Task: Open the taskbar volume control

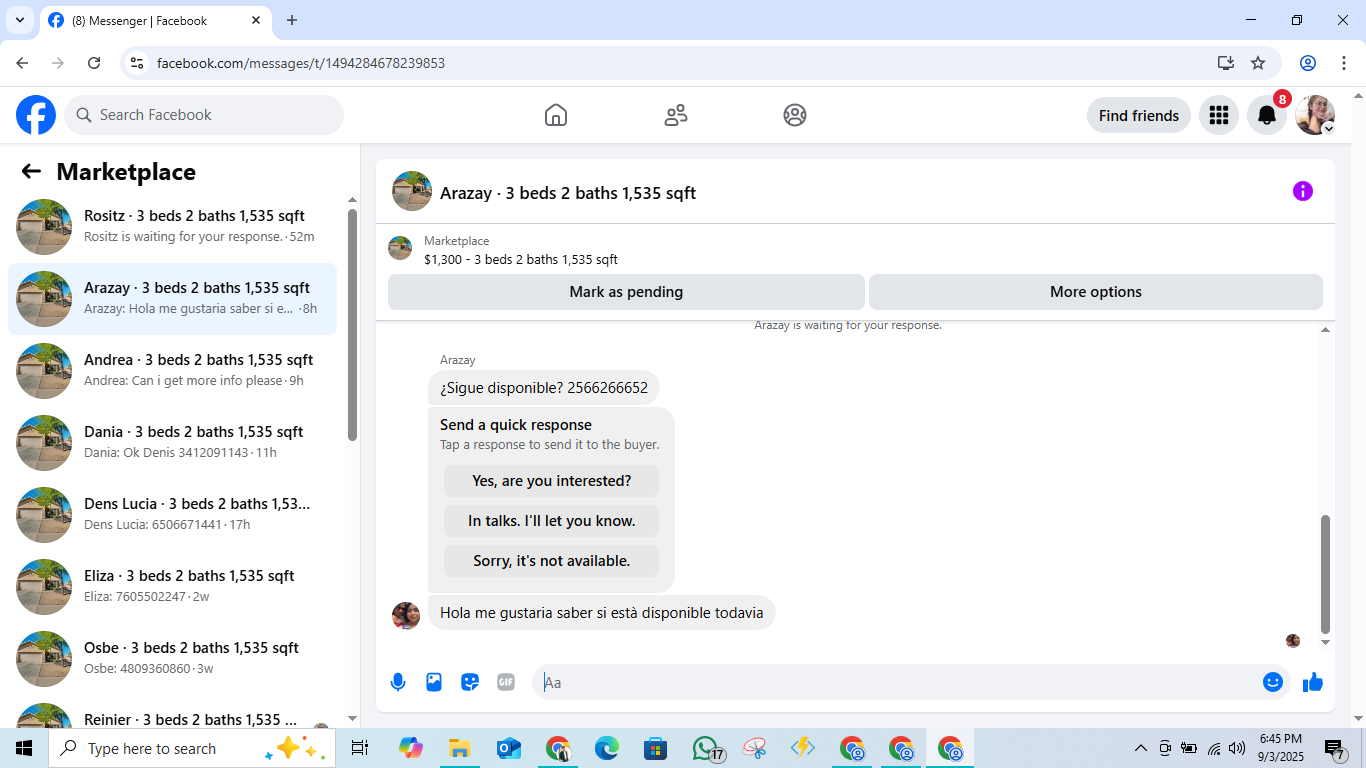Action: [x=1237, y=748]
